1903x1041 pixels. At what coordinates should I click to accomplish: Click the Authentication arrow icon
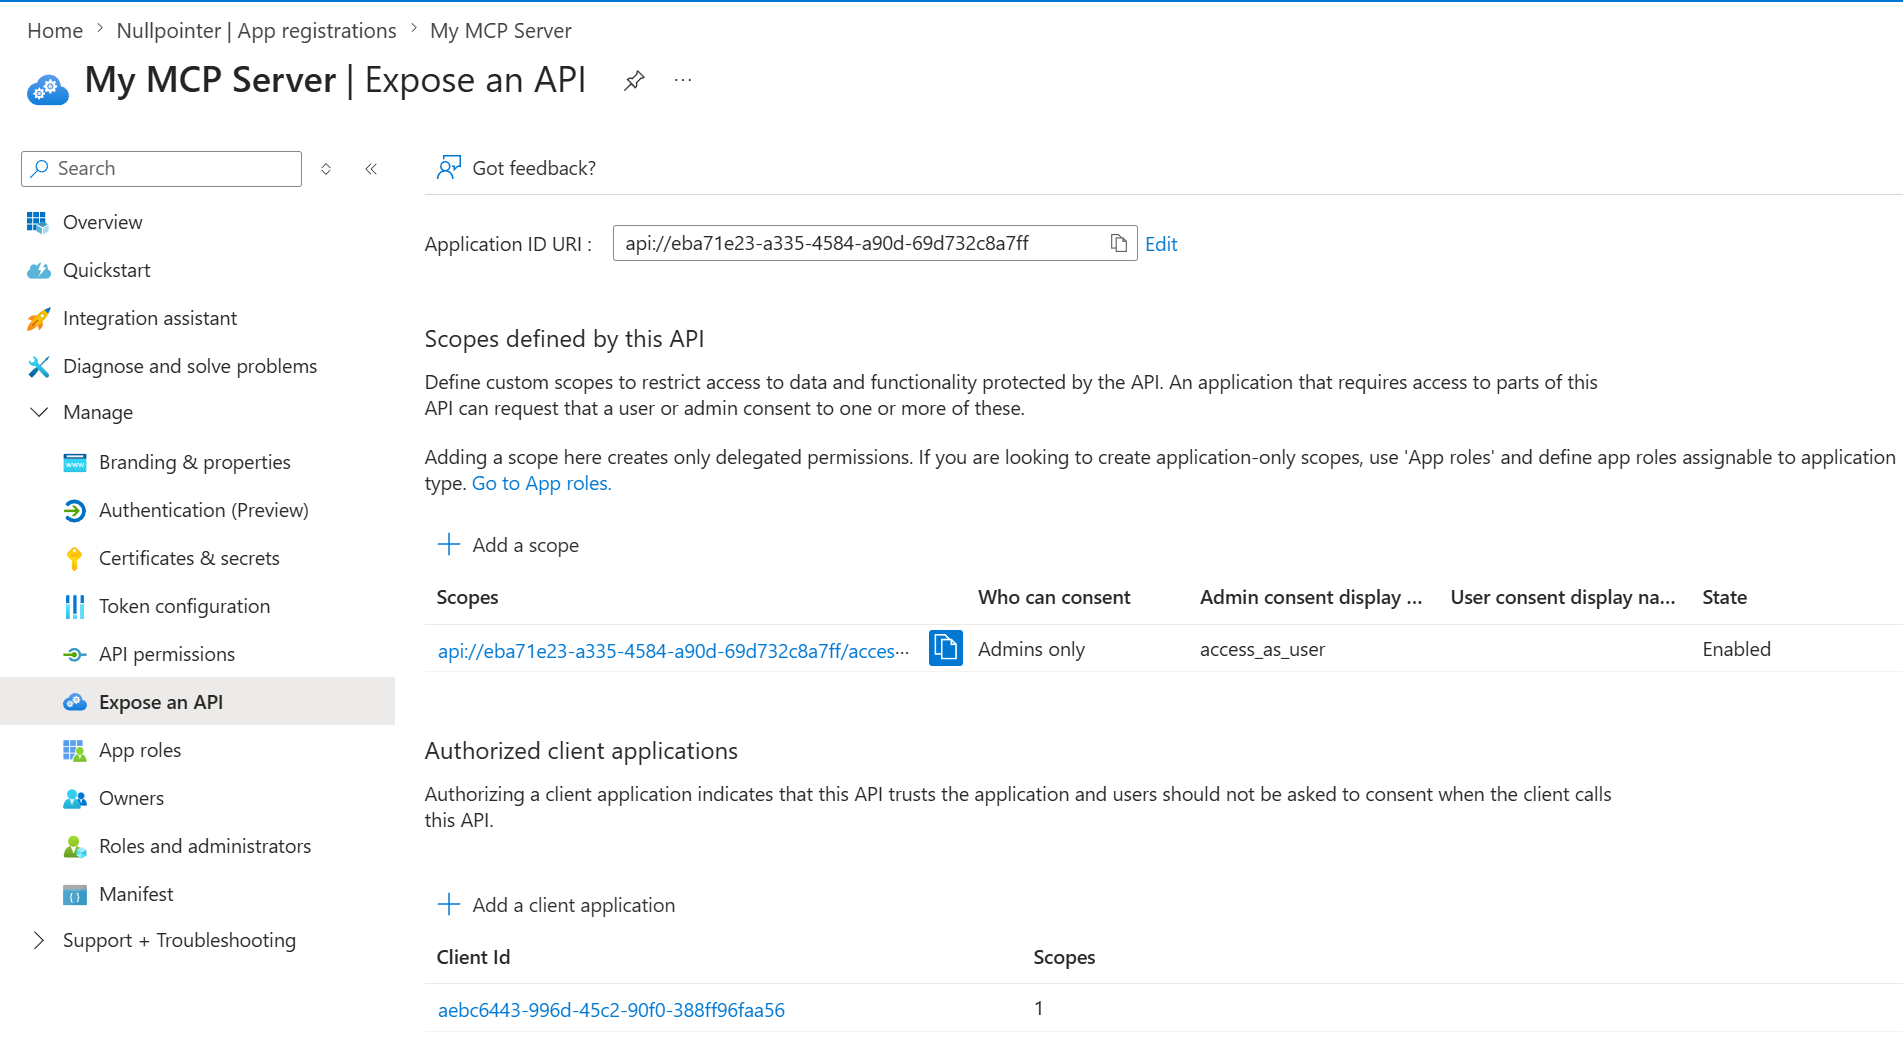[x=75, y=510]
